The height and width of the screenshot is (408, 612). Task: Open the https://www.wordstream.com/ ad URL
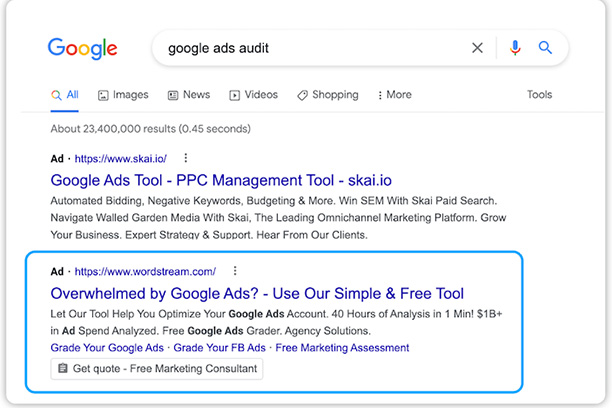coord(145,272)
